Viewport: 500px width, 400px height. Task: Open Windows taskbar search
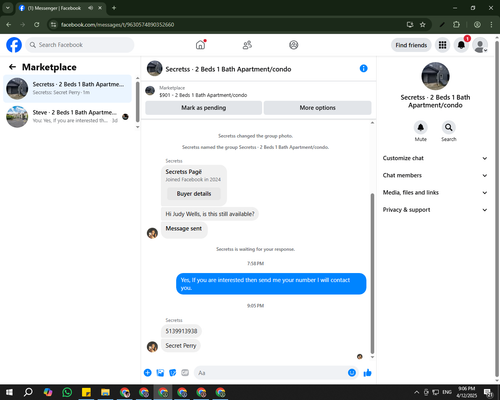coord(28,392)
